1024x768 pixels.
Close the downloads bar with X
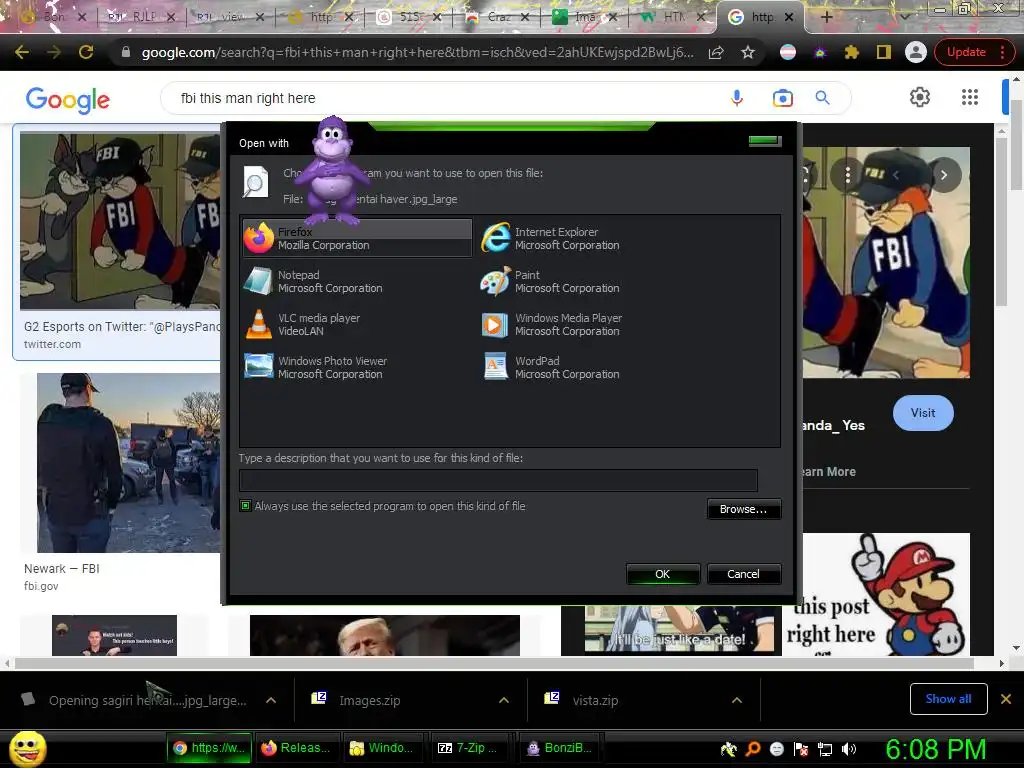(x=1006, y=699)
